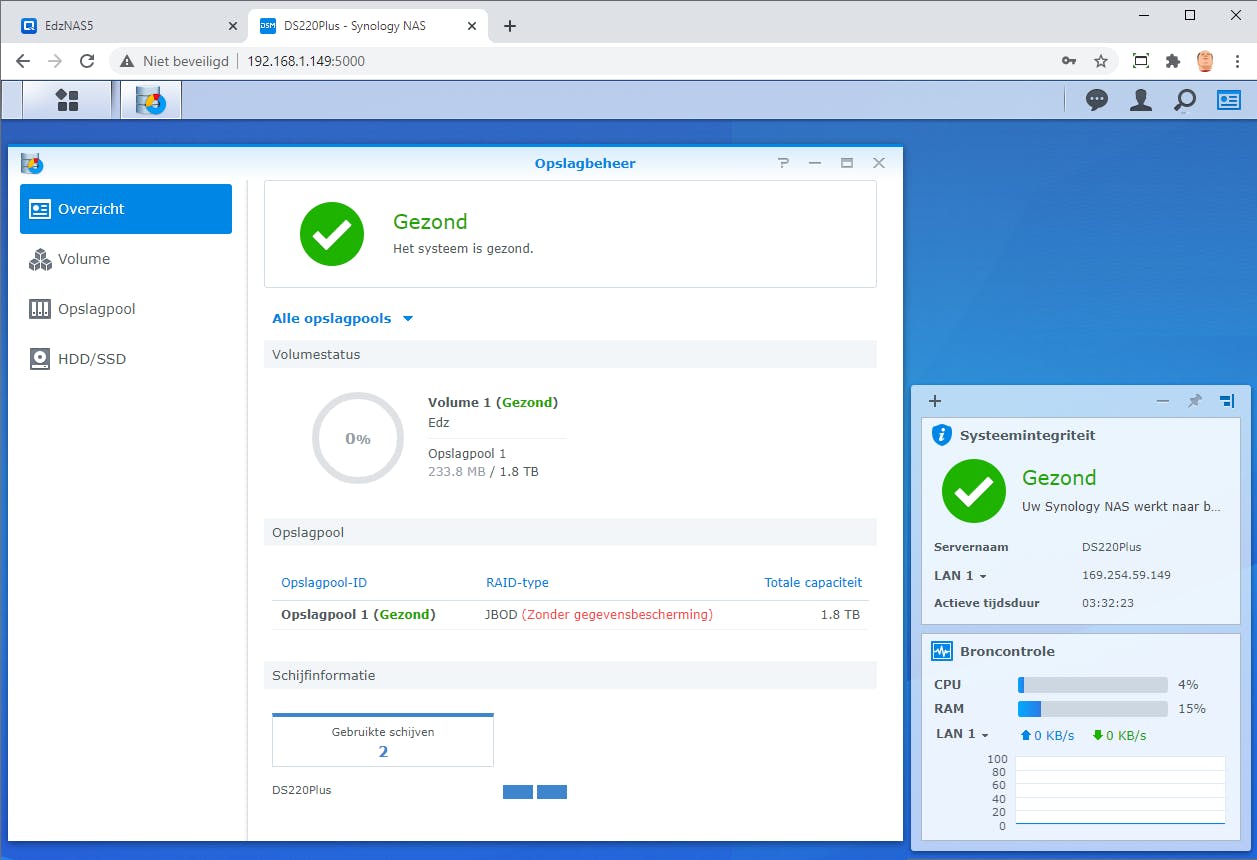Click the first blue disk slot indicator
The height and width of the screenshot is (860, 1257).
(518, 792)
